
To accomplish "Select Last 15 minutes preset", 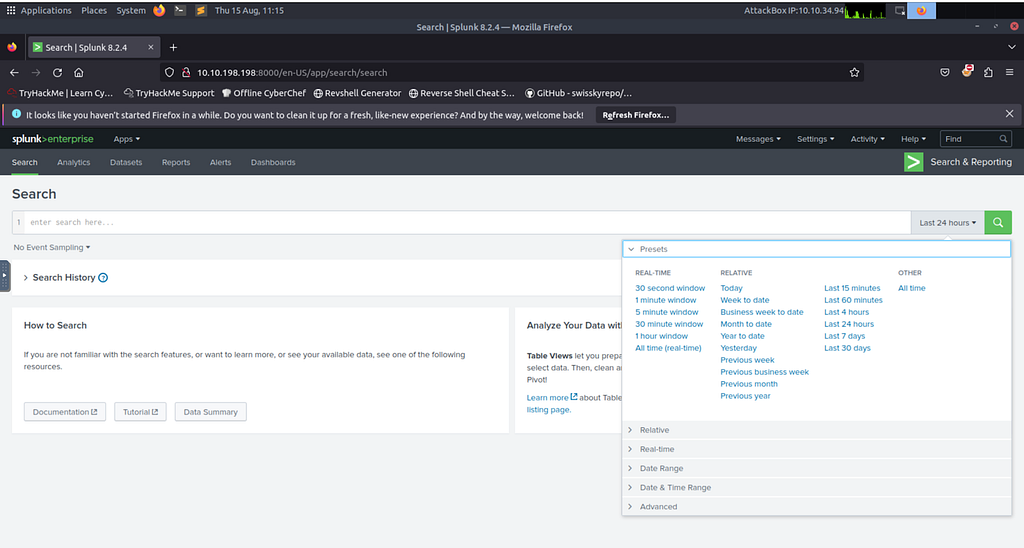I will click(852, 288).
